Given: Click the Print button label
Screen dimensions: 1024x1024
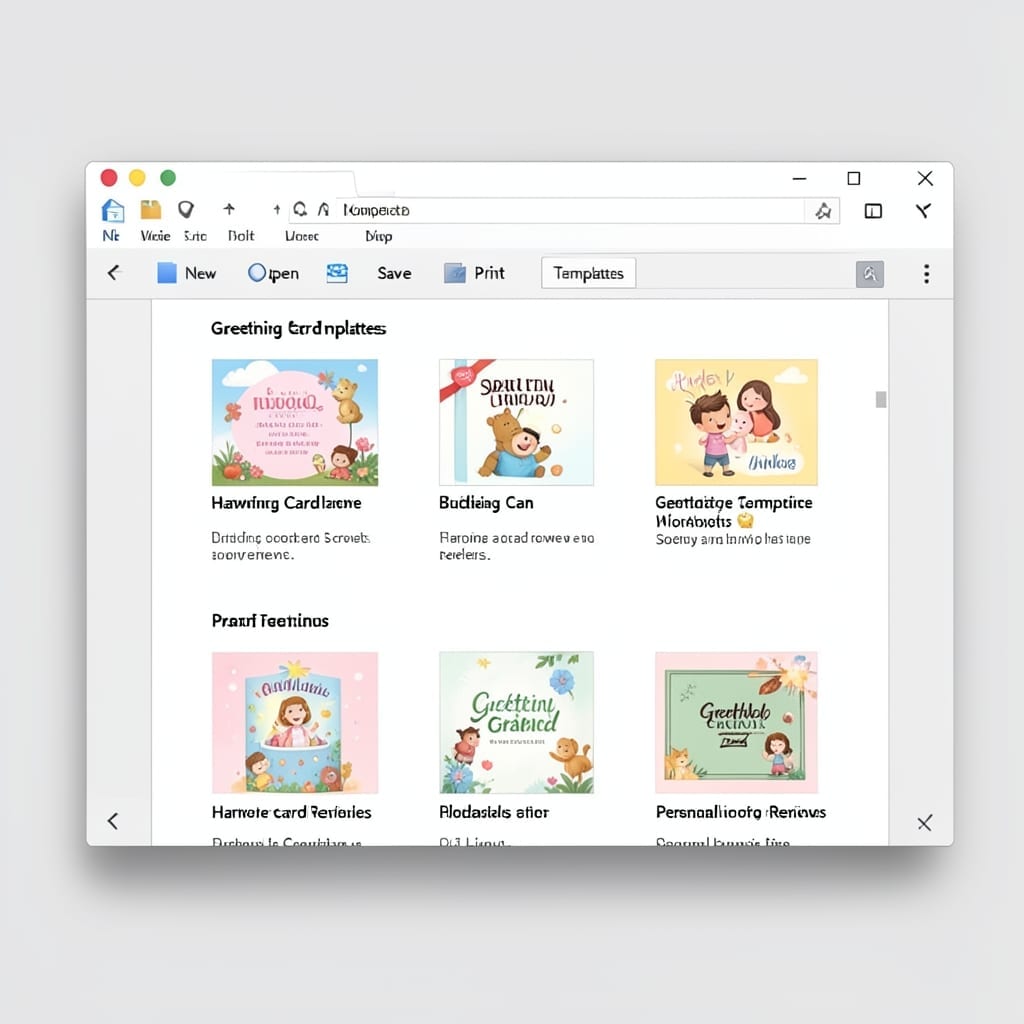Looking at the screenshot, I should (489, 273).
